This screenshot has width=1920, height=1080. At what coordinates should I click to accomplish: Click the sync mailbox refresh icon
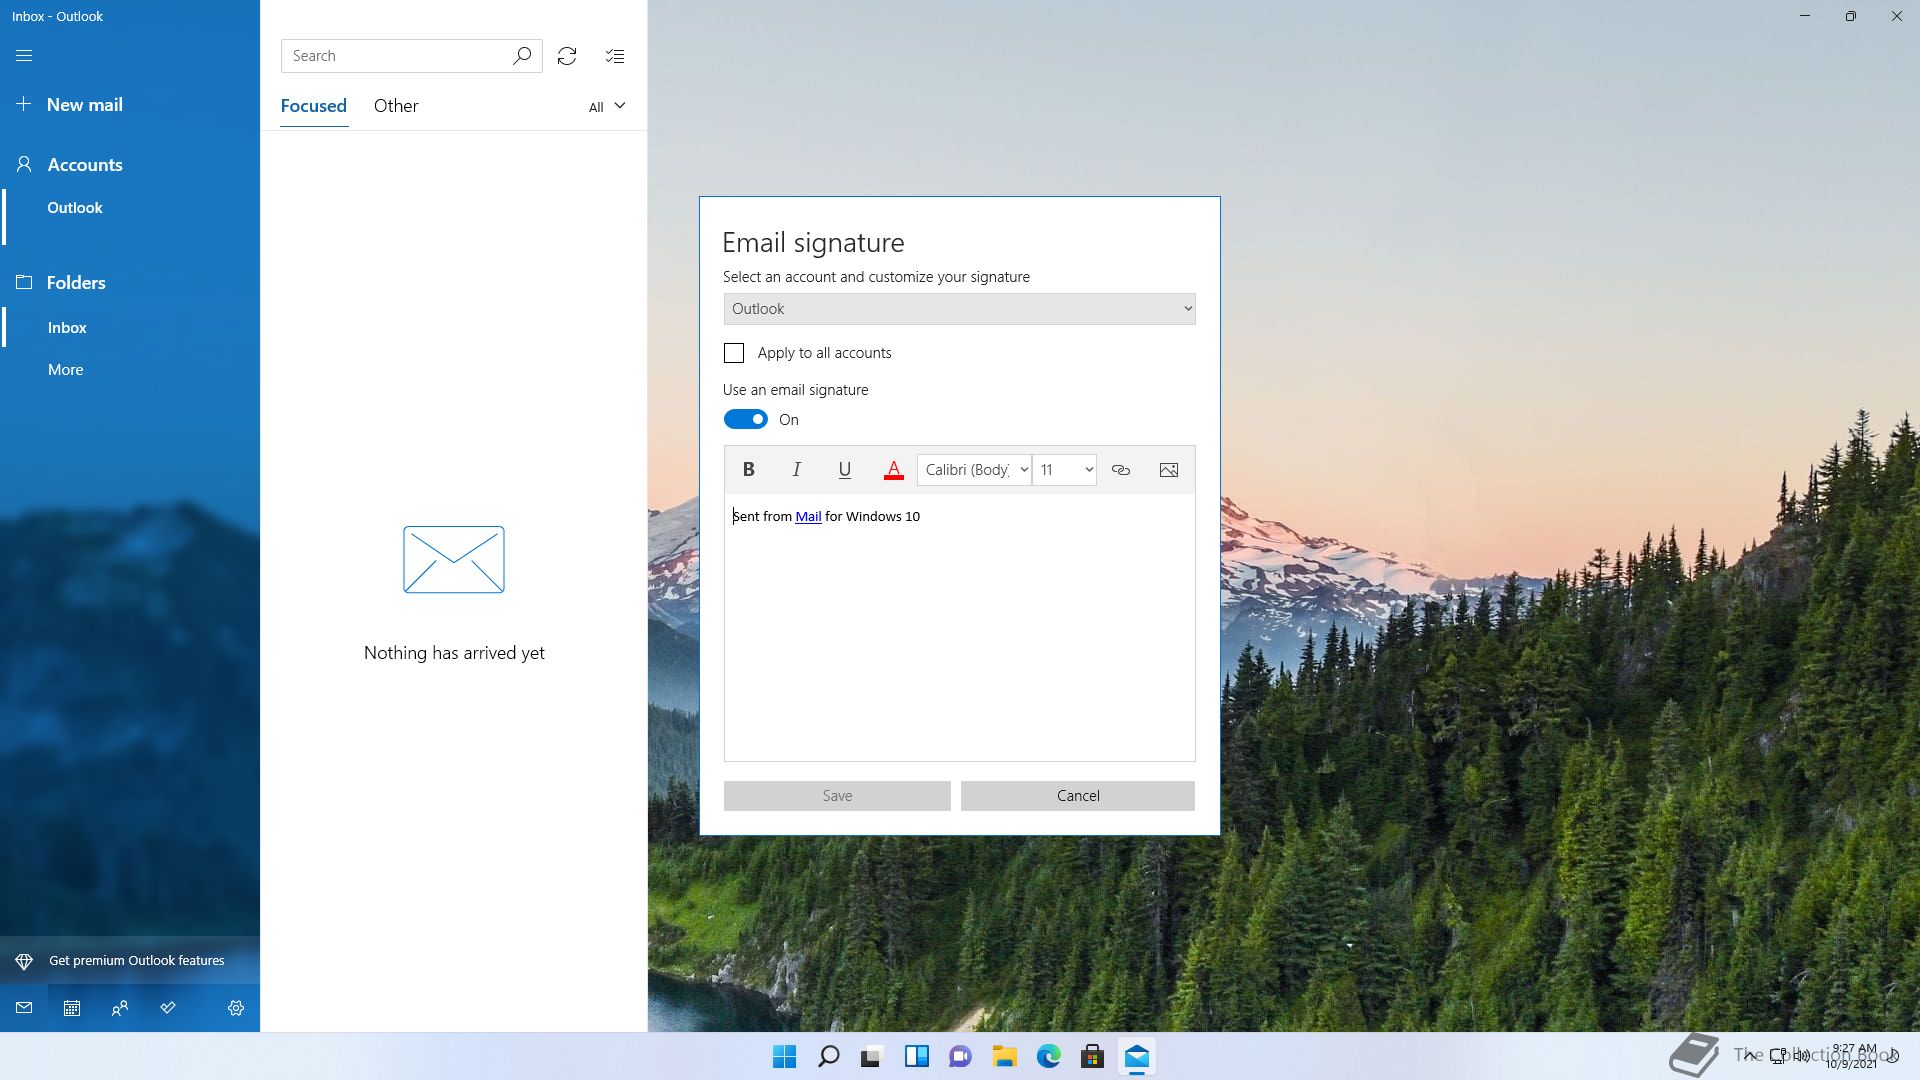567,56
